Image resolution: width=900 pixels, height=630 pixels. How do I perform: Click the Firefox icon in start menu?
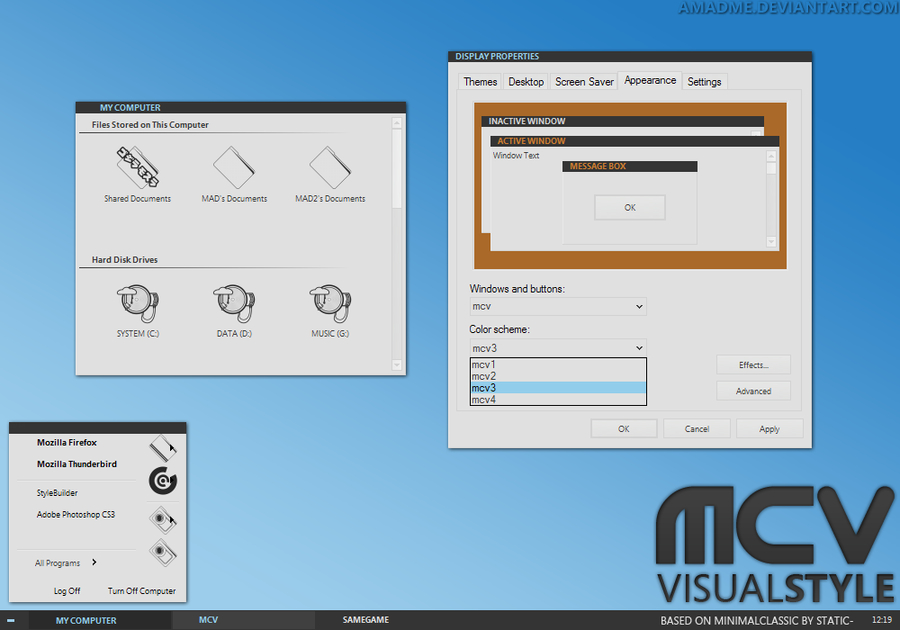(x=163, y=448)
